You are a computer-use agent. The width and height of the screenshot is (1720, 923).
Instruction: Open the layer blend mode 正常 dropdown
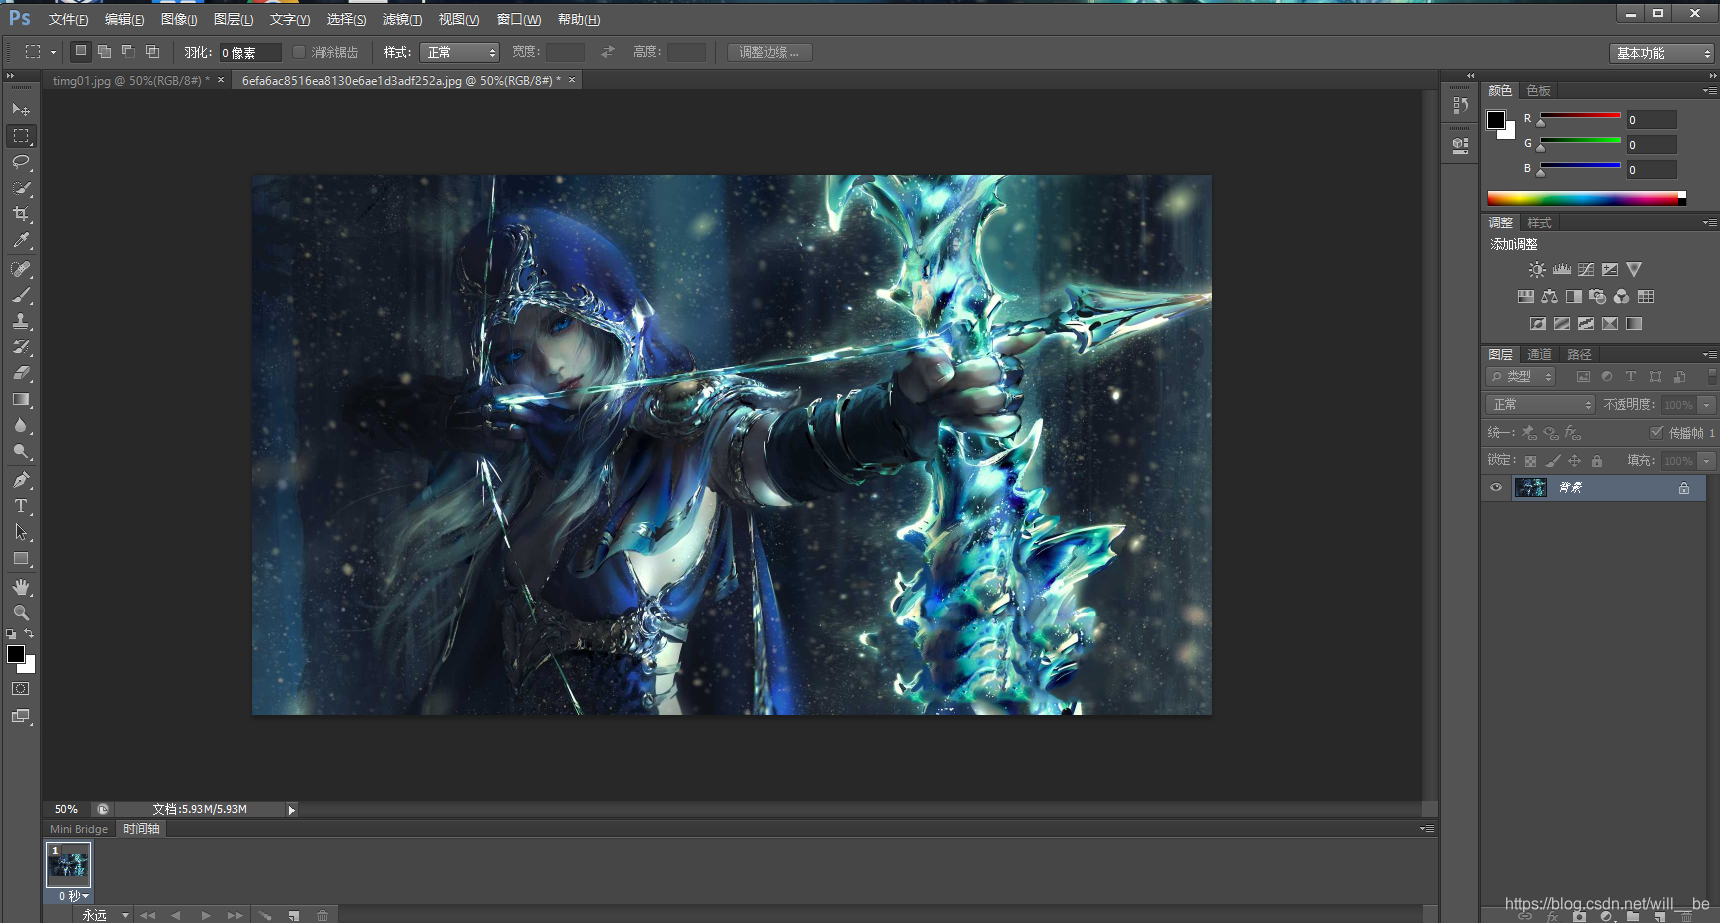coord(1540,405)
